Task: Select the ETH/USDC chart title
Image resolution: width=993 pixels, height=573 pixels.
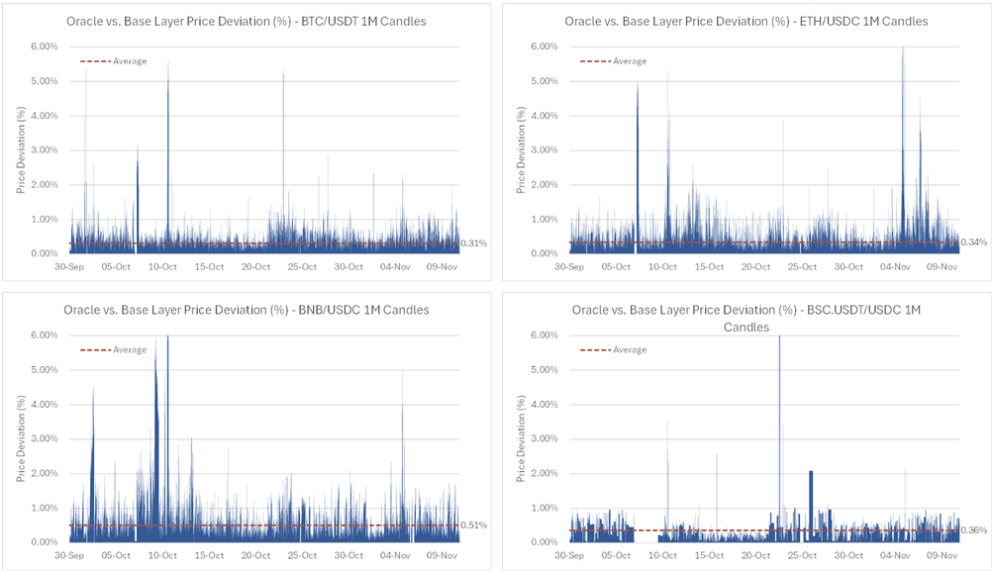Action: [746, 21]
